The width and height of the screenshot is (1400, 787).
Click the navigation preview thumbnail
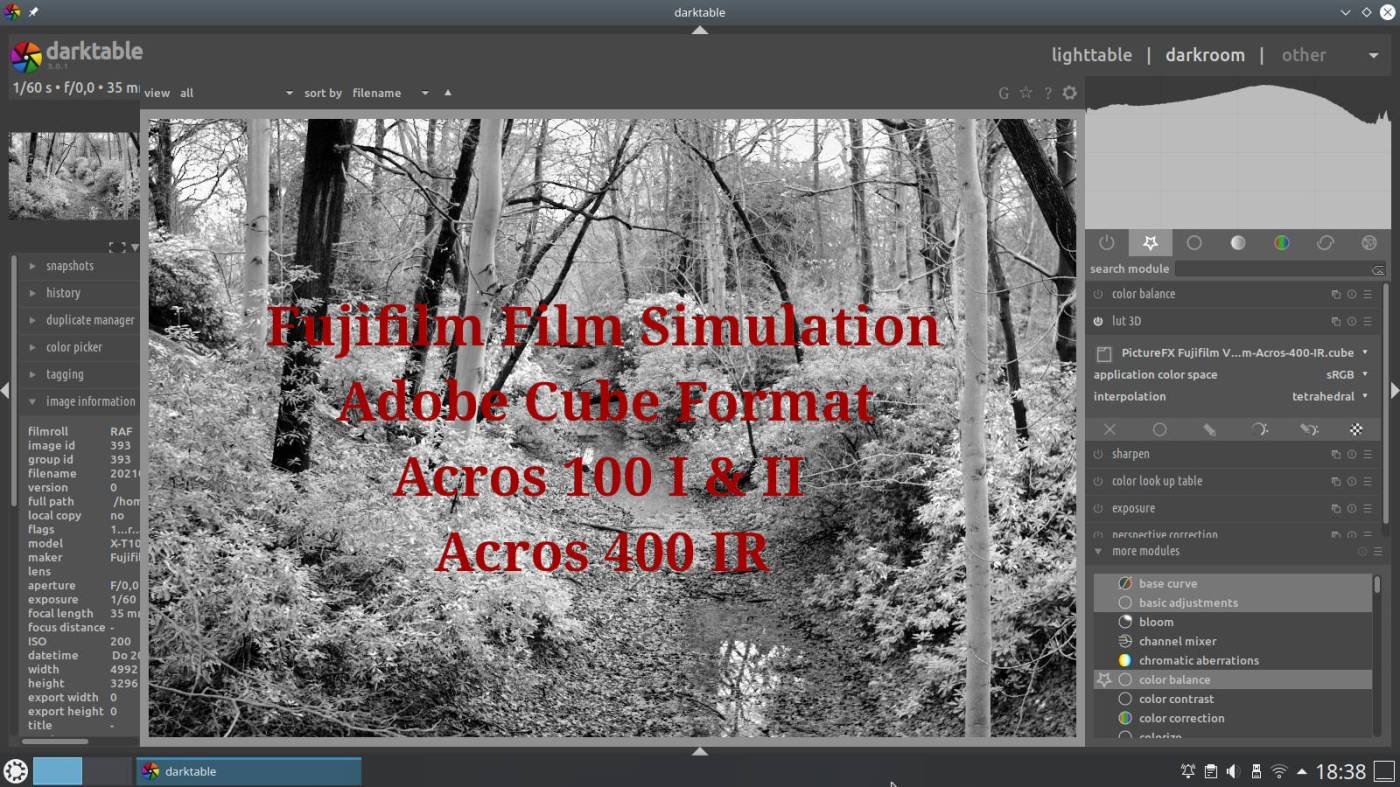coord(74,176)
